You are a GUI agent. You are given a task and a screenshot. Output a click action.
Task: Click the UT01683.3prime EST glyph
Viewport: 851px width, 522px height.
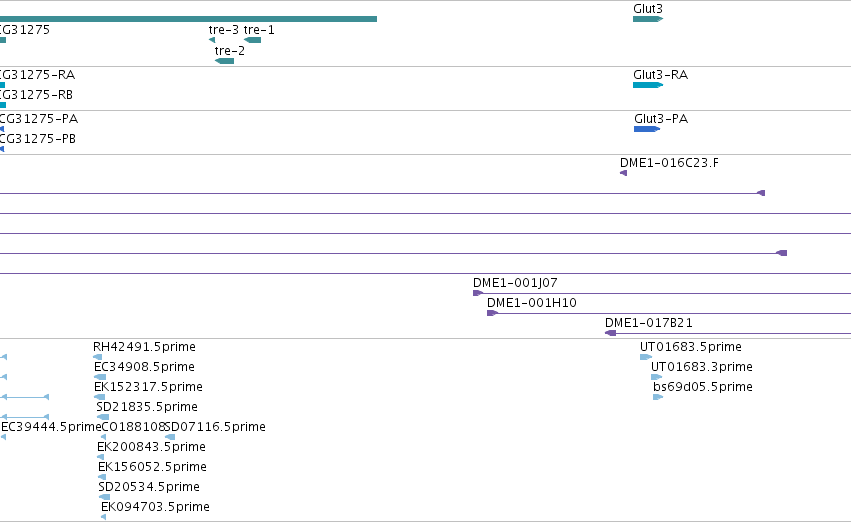657,377
